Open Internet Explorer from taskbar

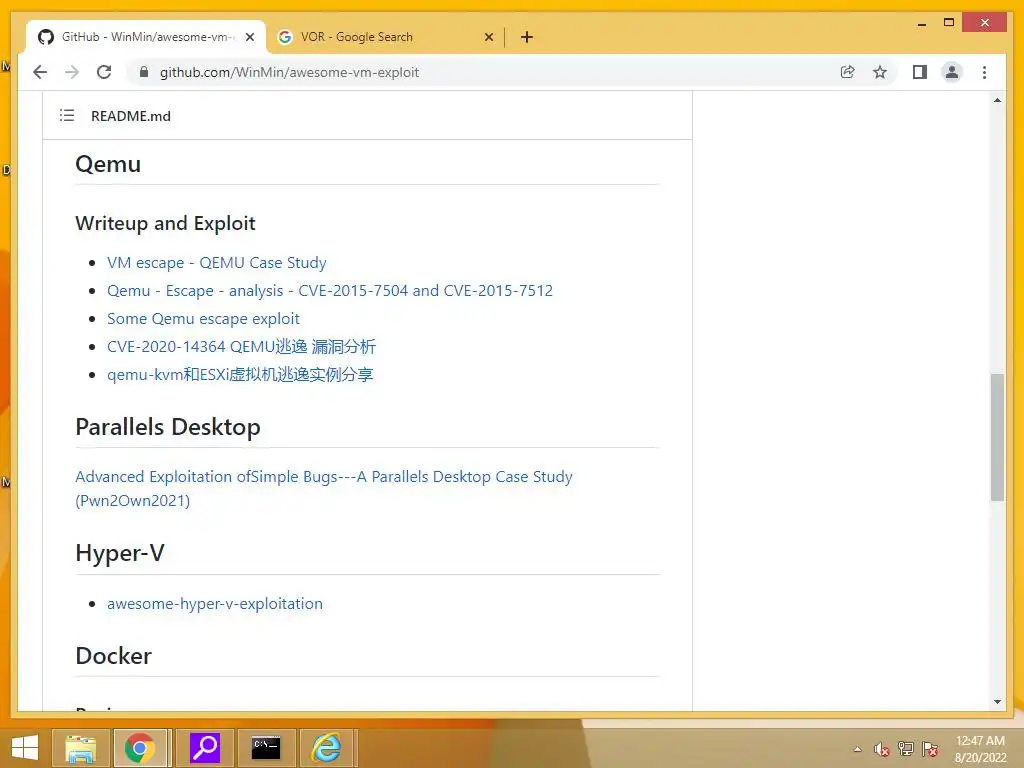[326, 748]
